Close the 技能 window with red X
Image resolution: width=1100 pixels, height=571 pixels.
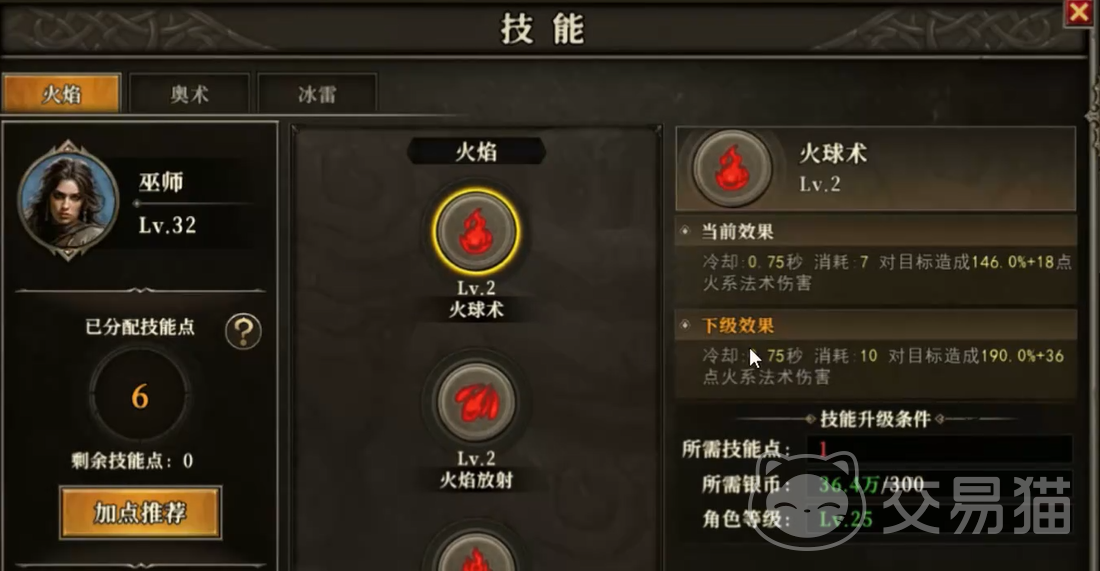coord(1079,13)
